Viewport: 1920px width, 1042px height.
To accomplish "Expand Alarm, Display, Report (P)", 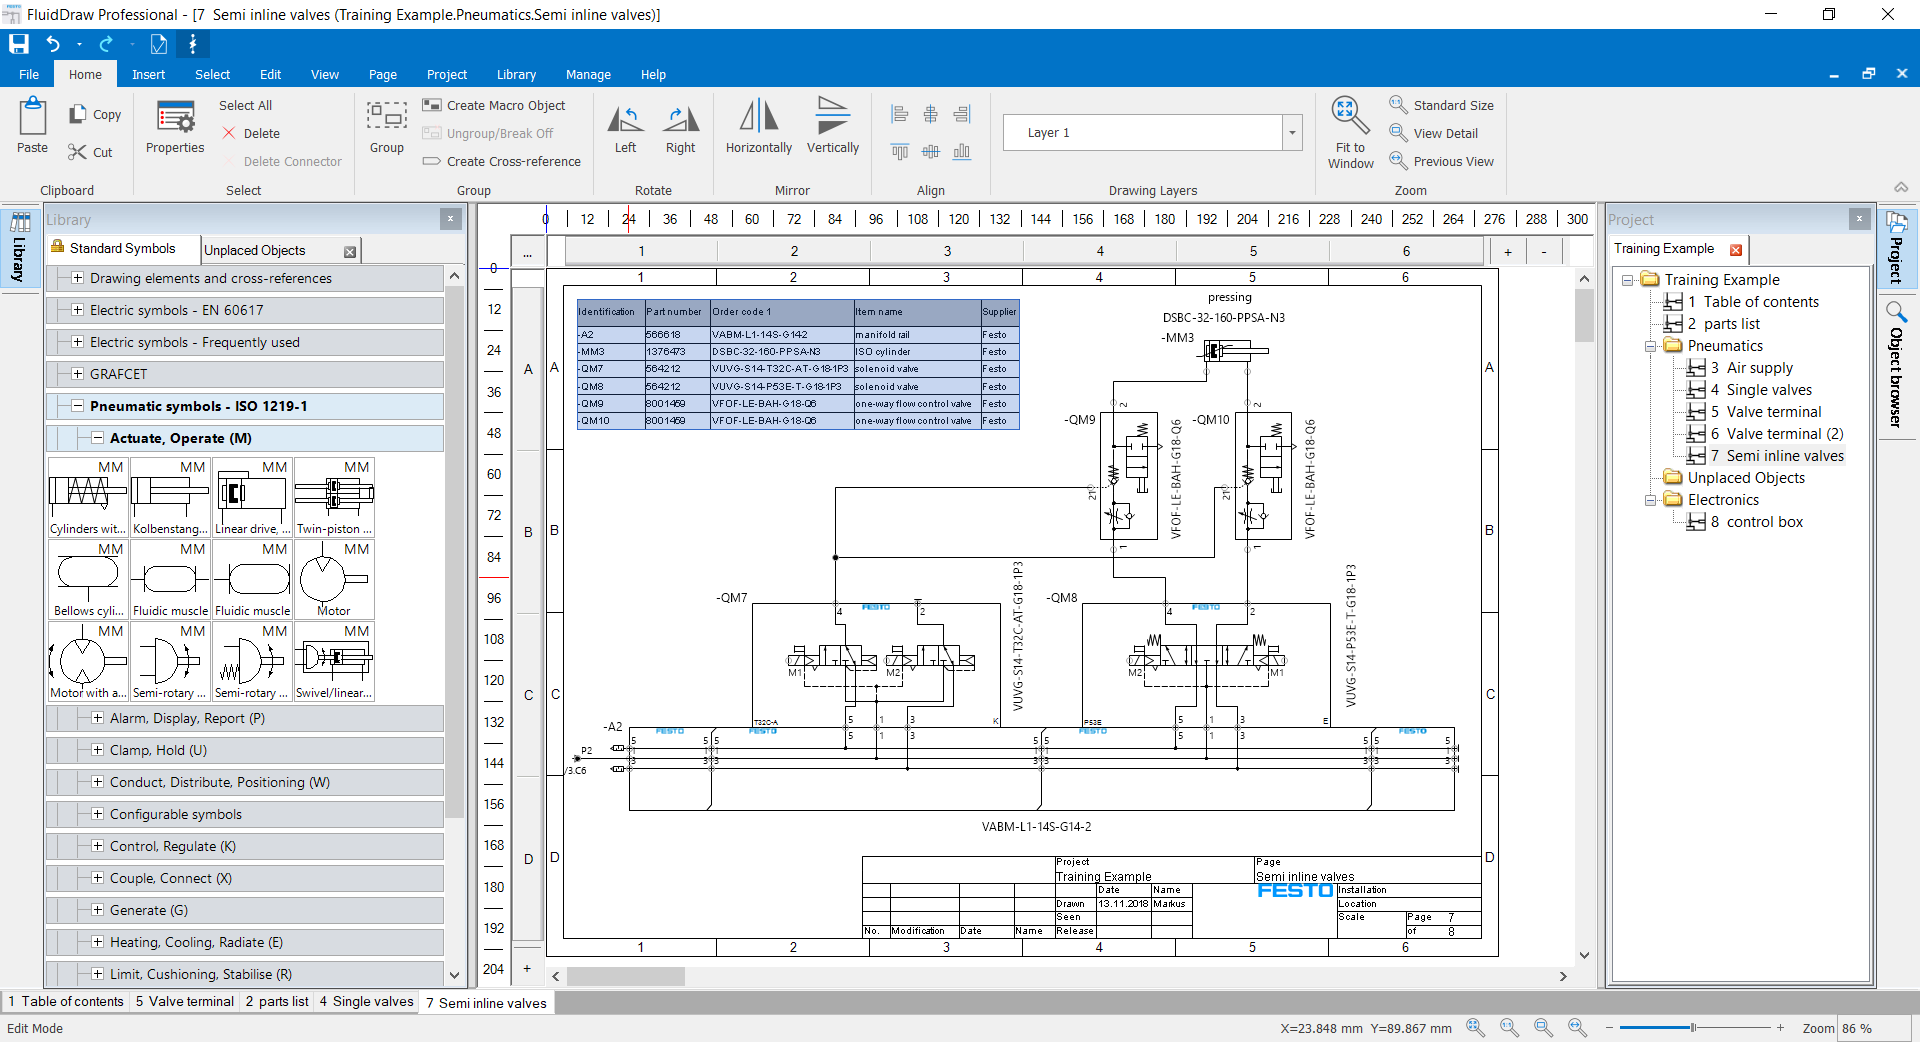I will [x=97, y=718].
